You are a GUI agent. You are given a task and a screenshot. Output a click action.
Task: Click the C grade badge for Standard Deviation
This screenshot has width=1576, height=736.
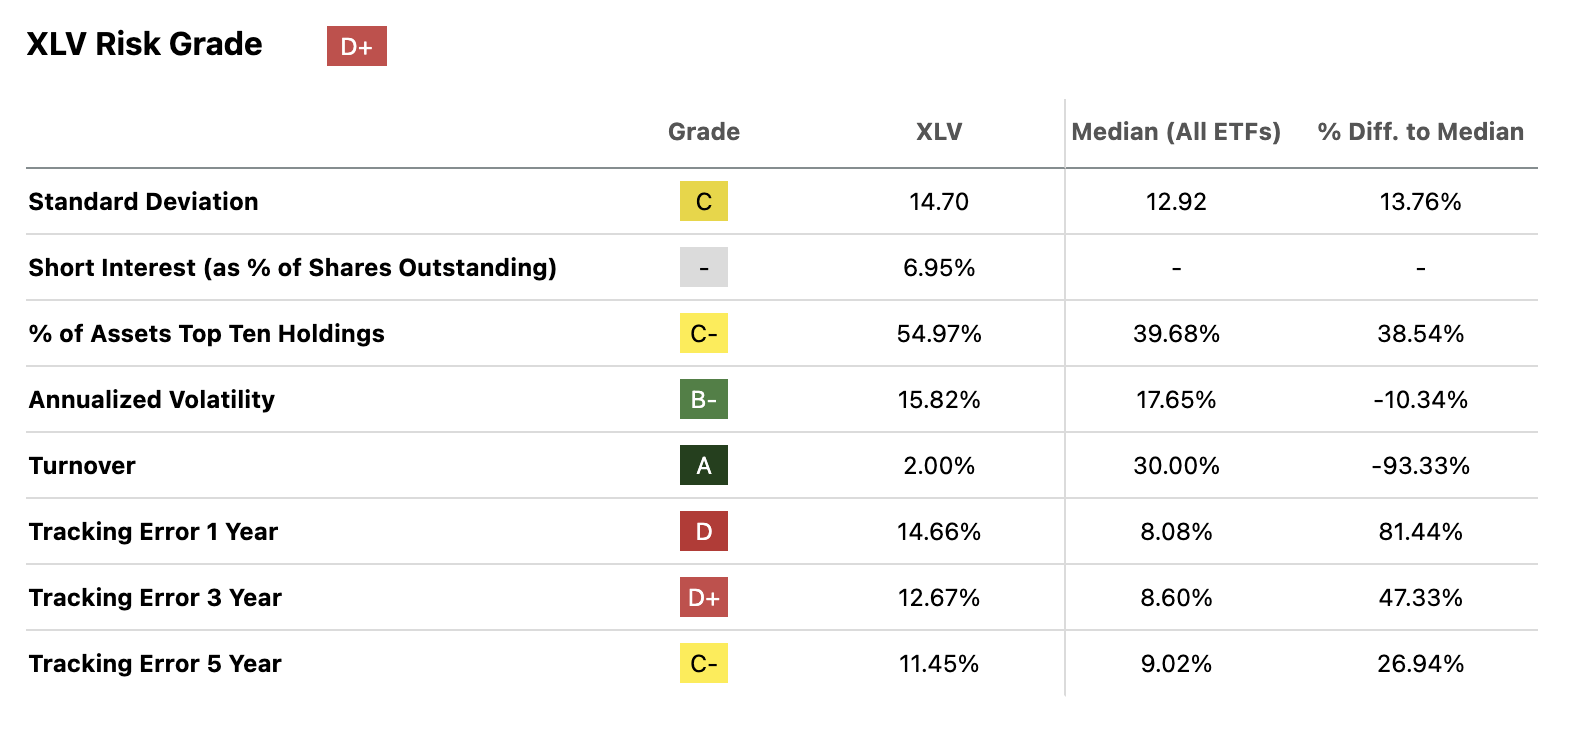(x=704, y=201)
